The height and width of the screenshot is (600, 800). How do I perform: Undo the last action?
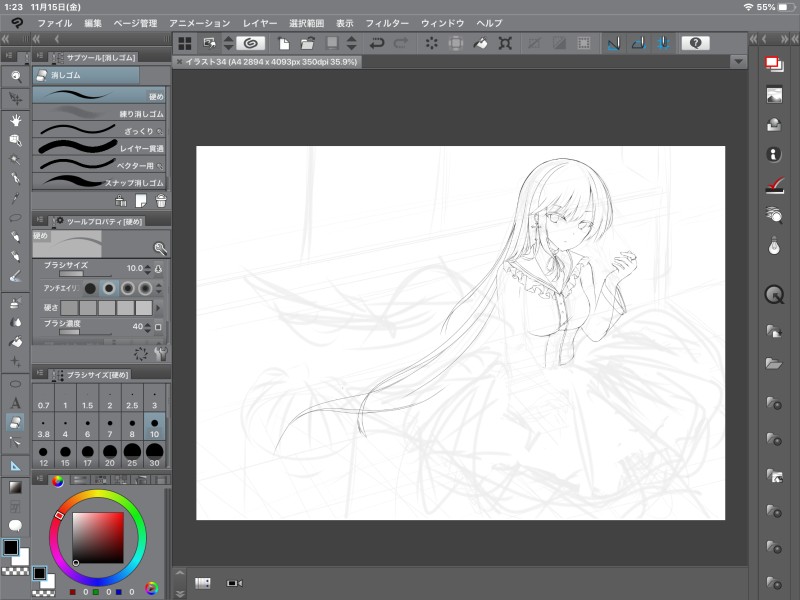pos(377,43)
